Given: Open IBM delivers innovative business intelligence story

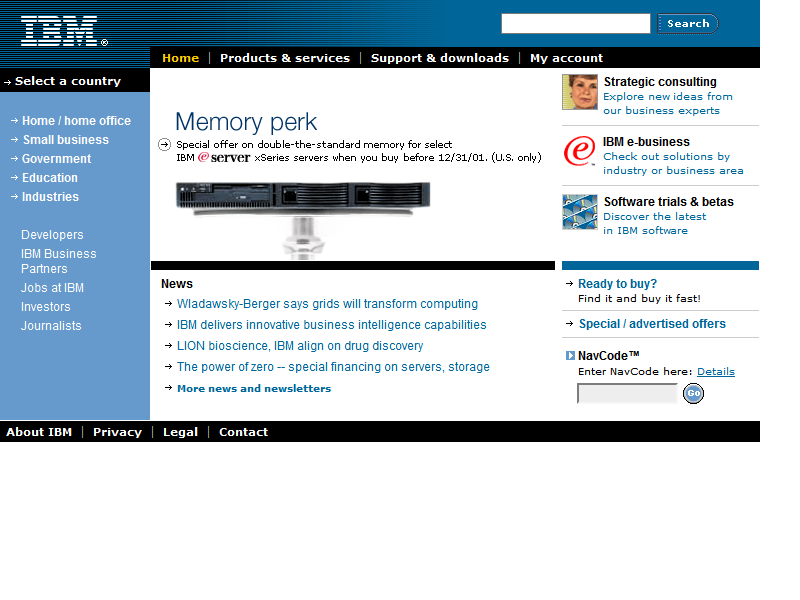Looking at the screenshot, I should 332,324.
